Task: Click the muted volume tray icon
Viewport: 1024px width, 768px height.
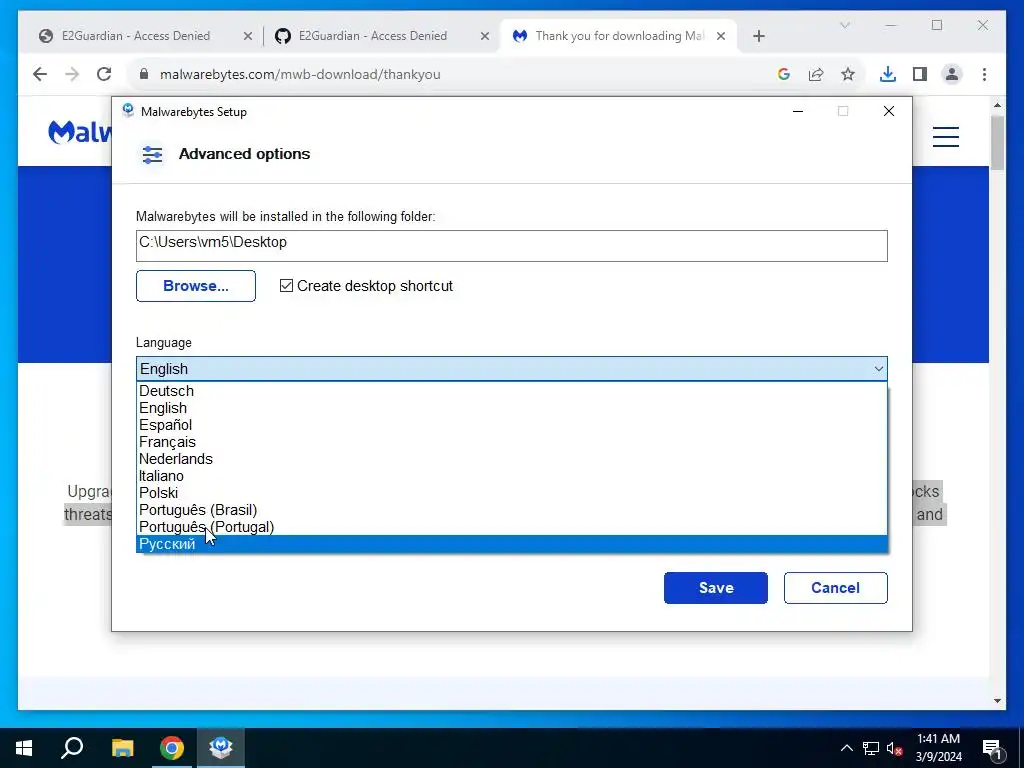Action: [x=895, y=748]
